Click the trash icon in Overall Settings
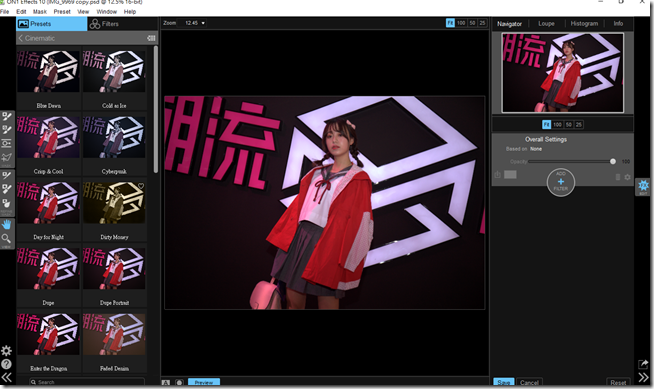654x389 pixels. click(x=618, y=177)
